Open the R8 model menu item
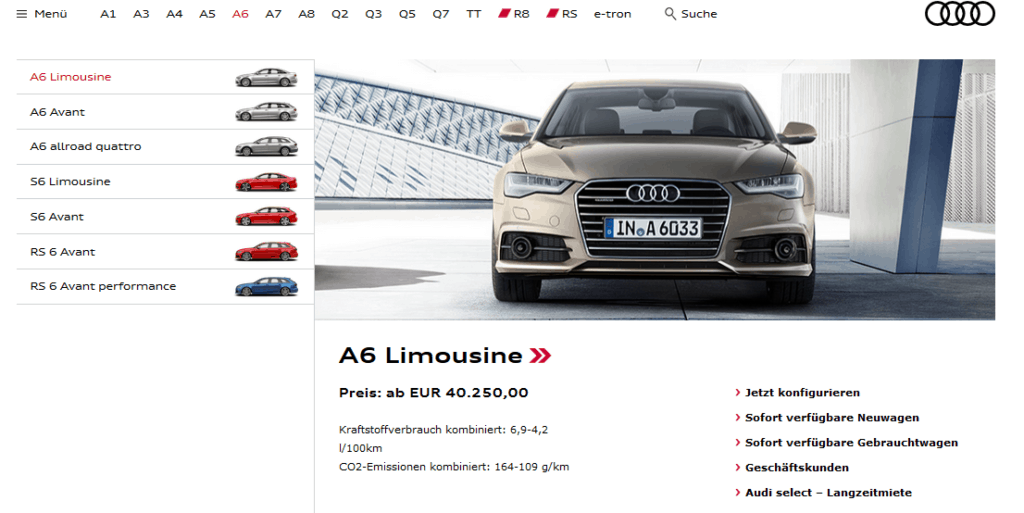1024x513 pixels. pos(514,14)
